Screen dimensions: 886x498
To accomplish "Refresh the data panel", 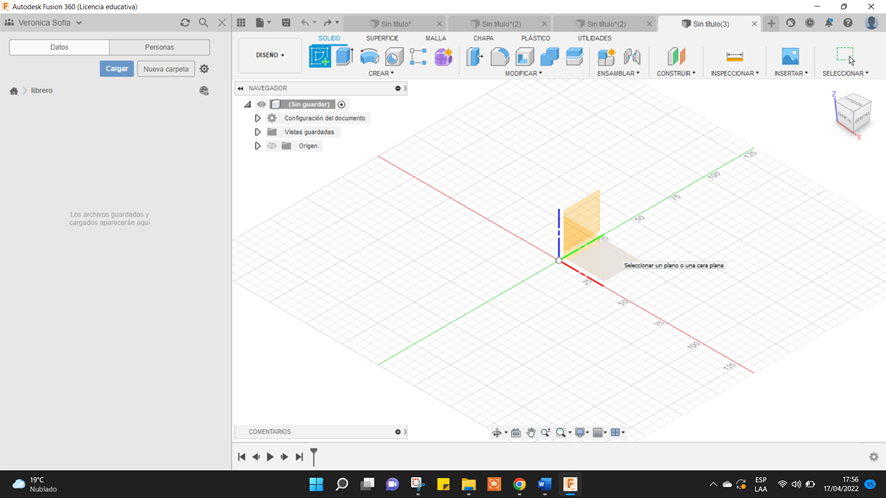I will [x=185, y=23].
